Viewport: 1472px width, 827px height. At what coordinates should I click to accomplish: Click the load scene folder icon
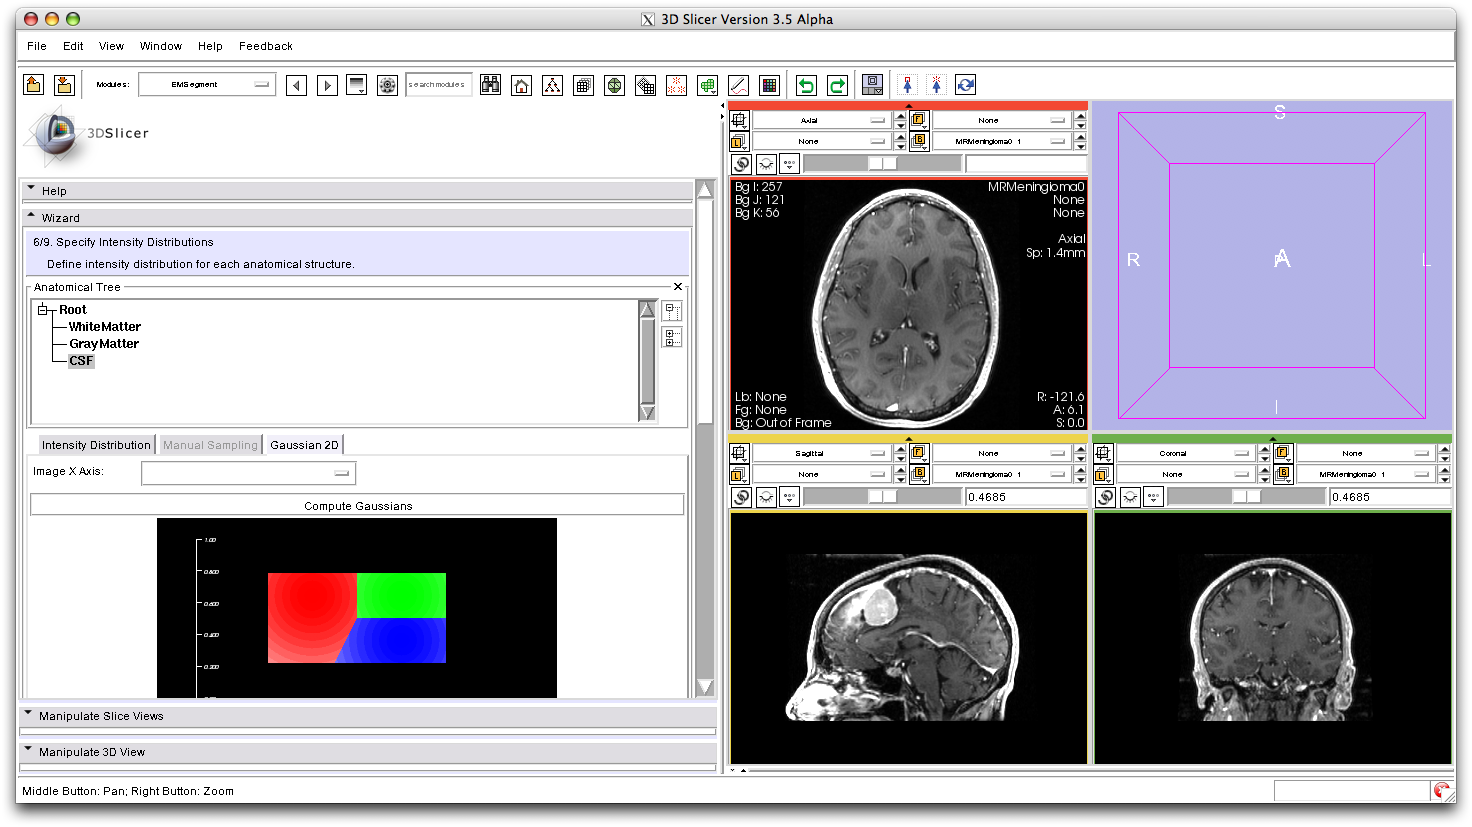pos(33,85)
